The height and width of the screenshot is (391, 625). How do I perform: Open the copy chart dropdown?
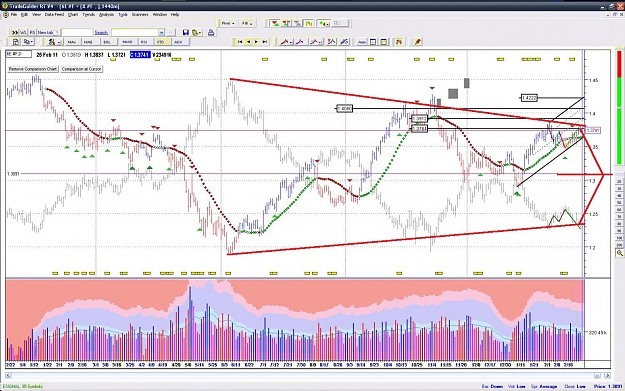(x=28, y=42)
